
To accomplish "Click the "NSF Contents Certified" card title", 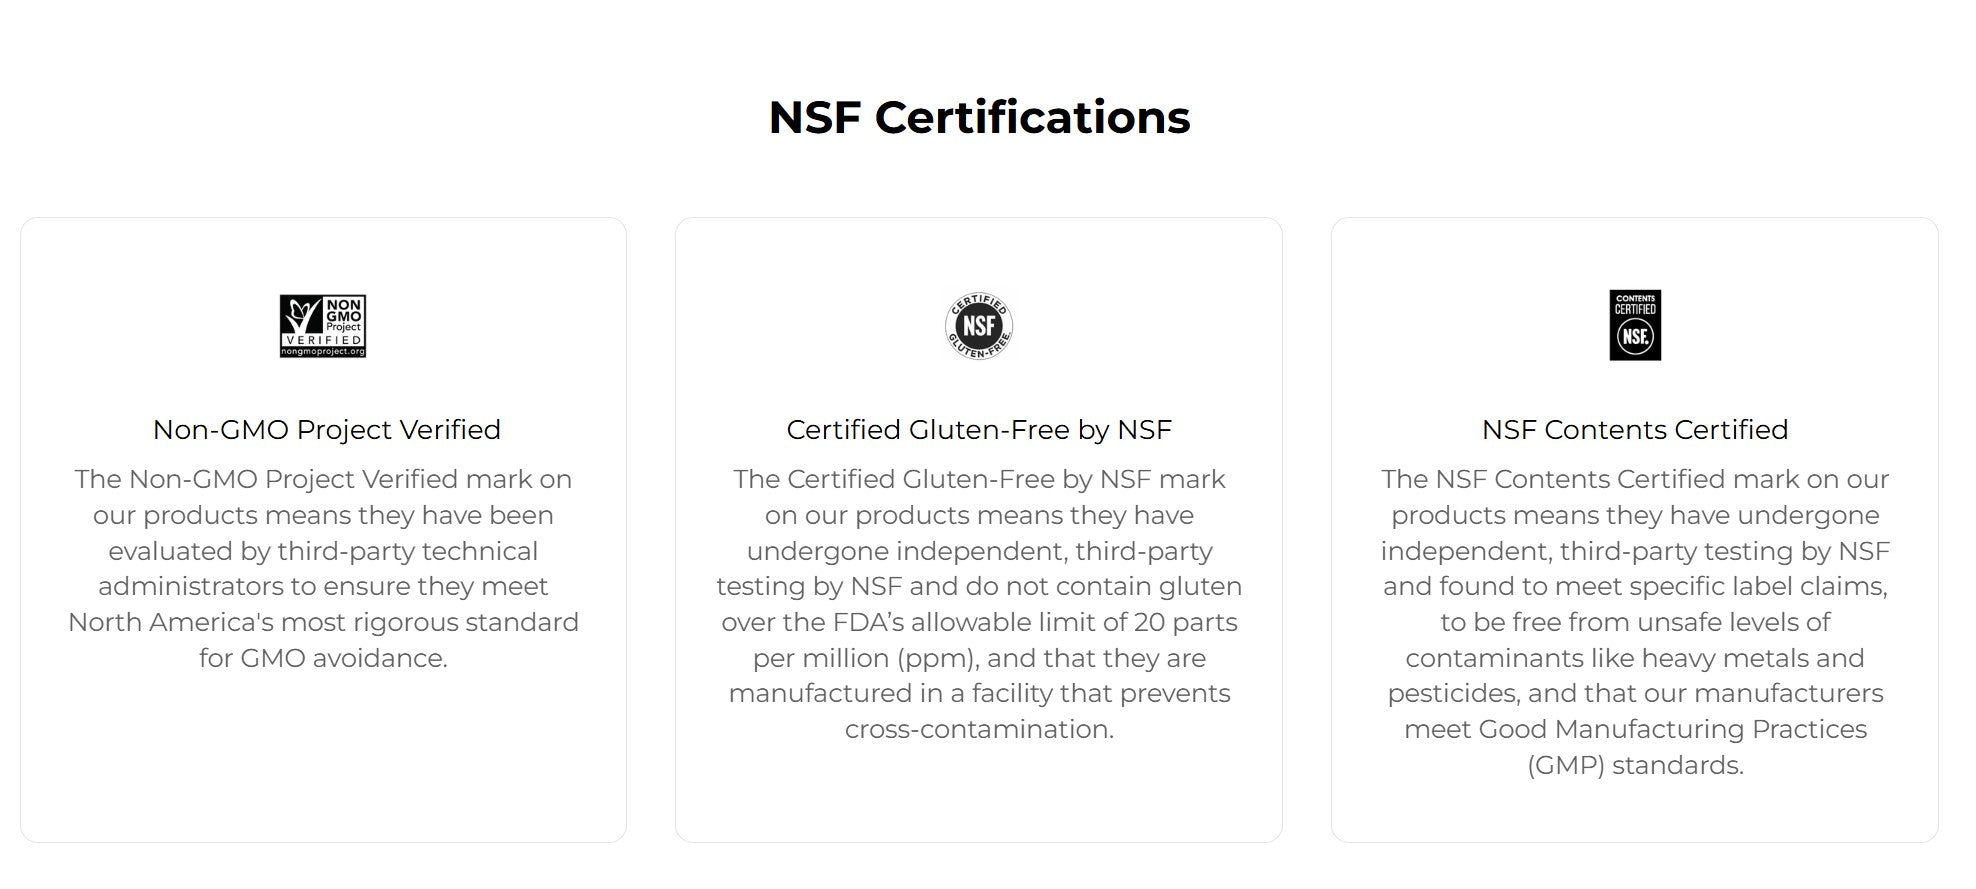I will coord(1635,430).
